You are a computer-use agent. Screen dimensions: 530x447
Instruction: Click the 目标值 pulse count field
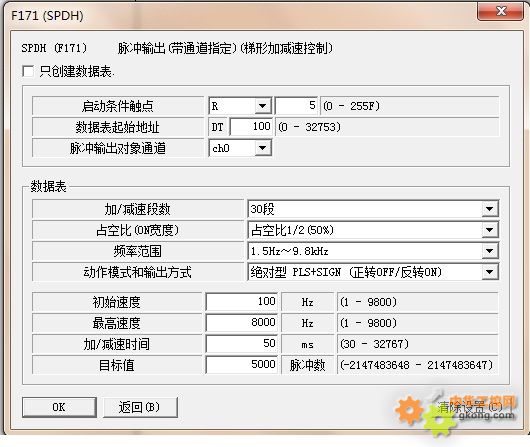[242, 365]
